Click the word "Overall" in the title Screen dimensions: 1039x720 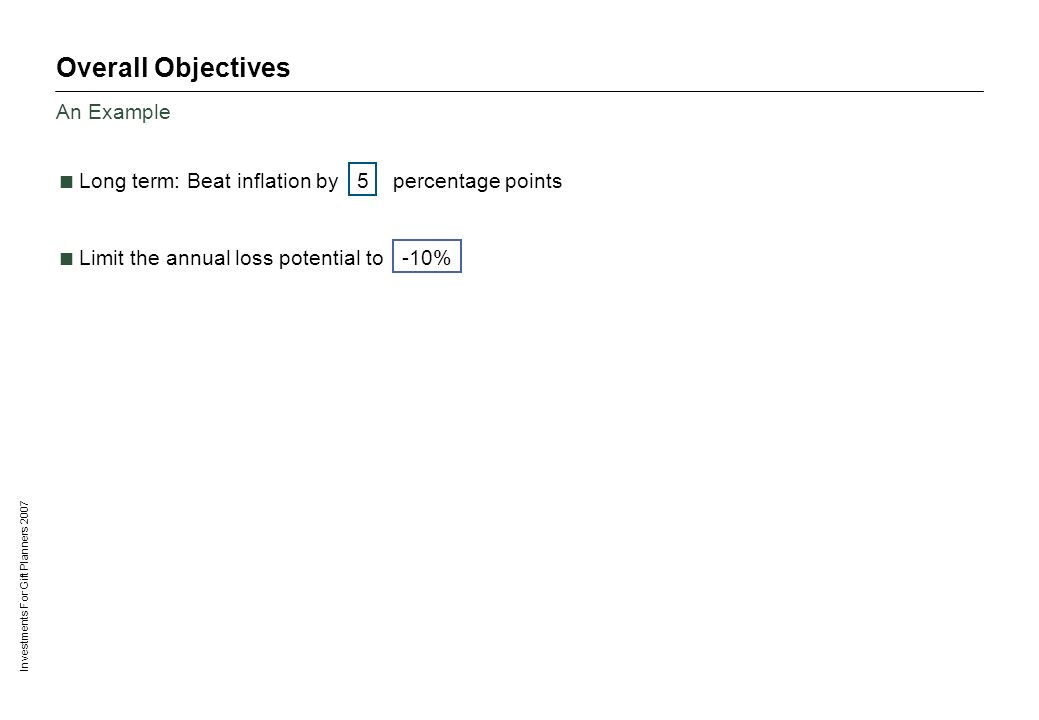102,68
